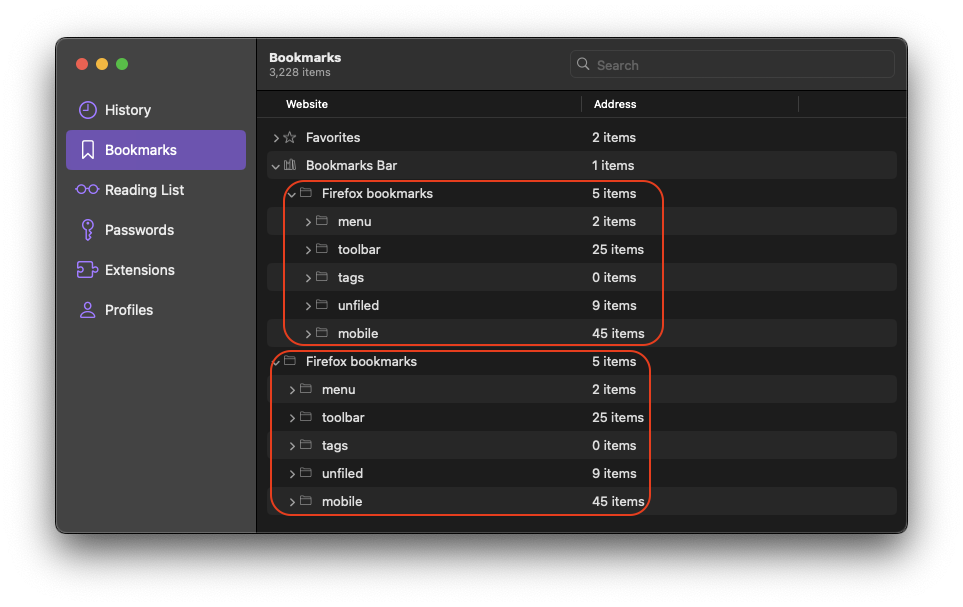Collapse the Bookmarks Bar folder
This screenshot has width=963, height=607.
(276, 166)
